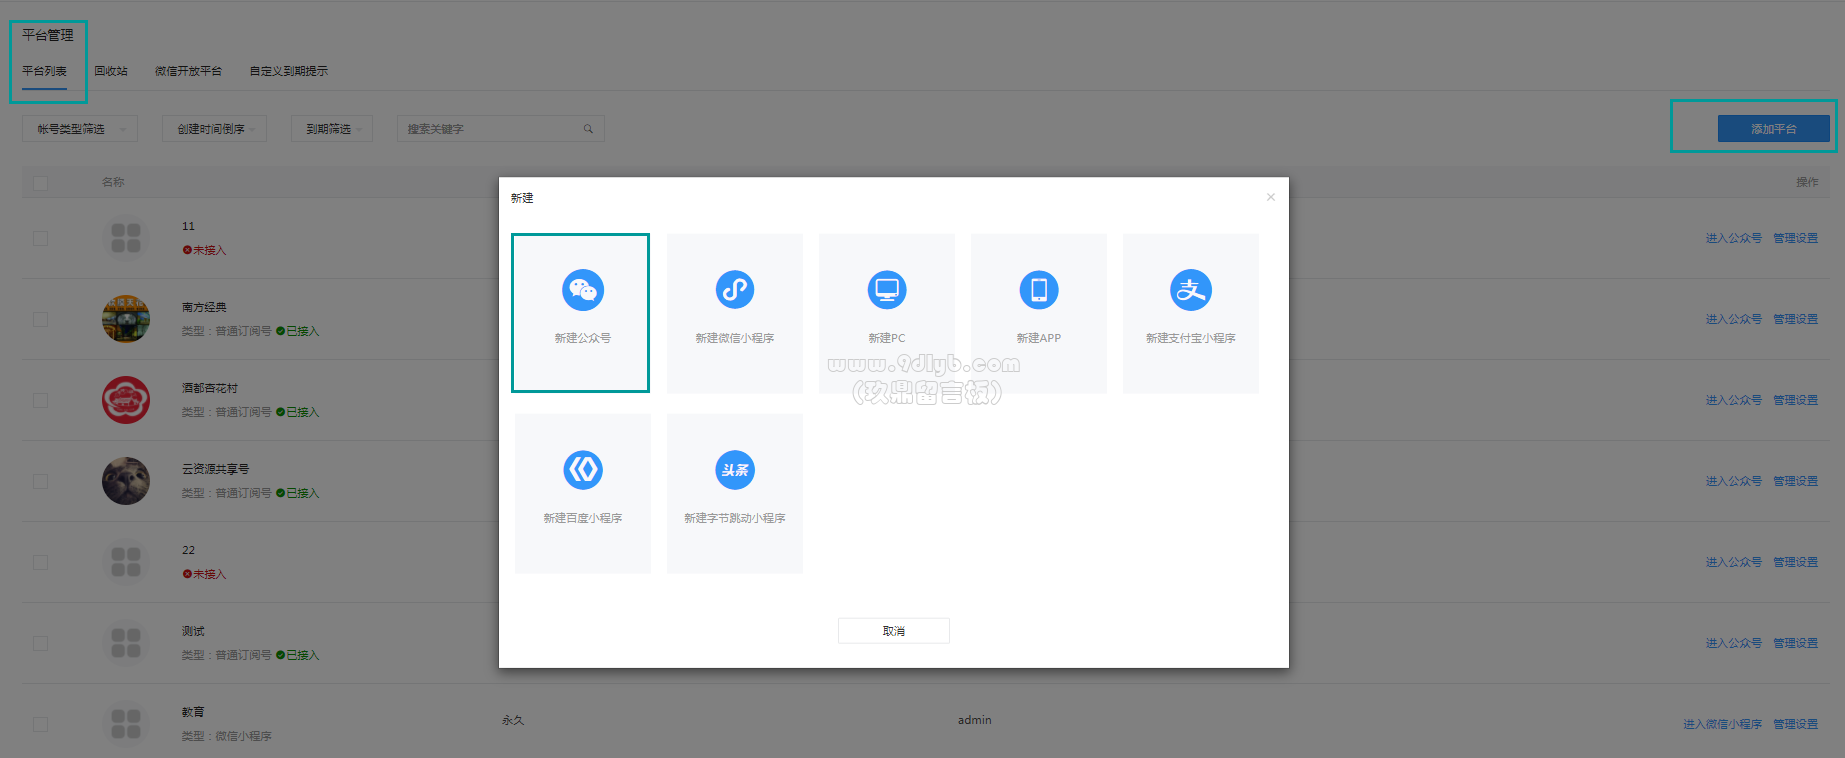Open the 创建时间倒序 sort dropdown
This screenshot has height=758, width=1845.
pos(214,129)
